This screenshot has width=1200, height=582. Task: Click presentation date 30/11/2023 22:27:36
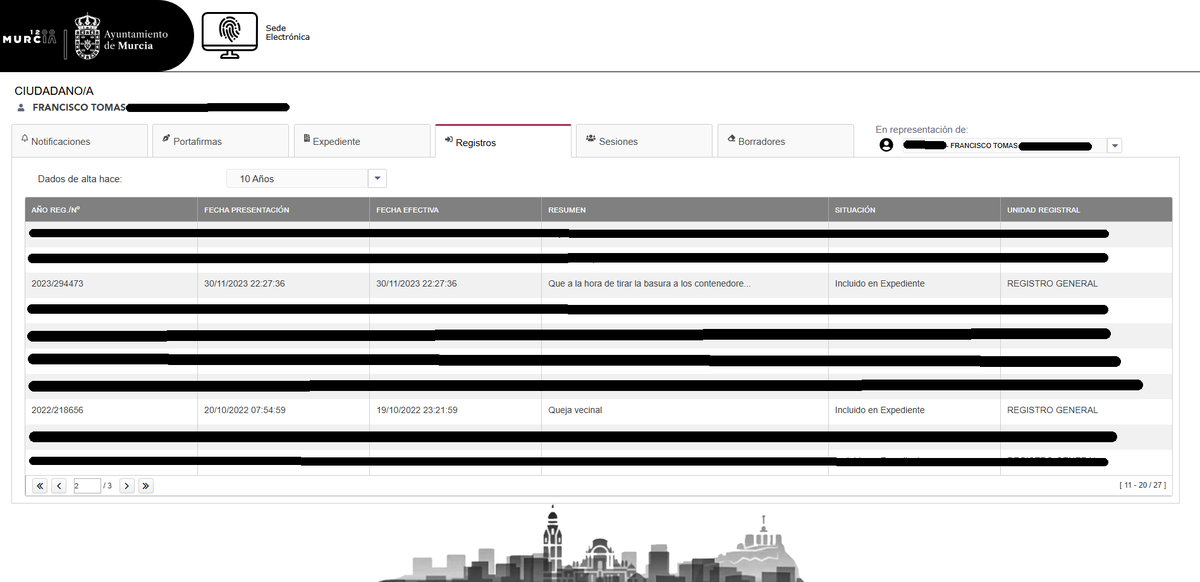click(245, 284)
